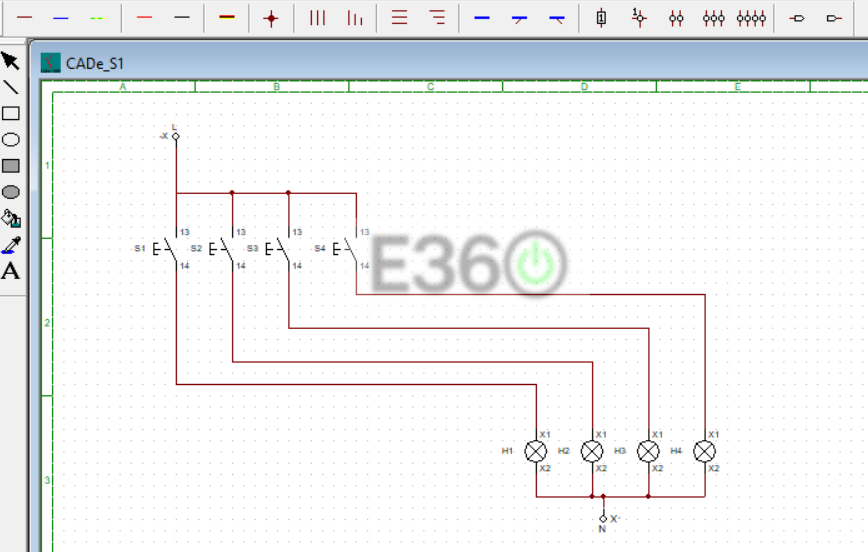
Task: Select the three equal vertical wires tool
Action: tap(317, 18)
